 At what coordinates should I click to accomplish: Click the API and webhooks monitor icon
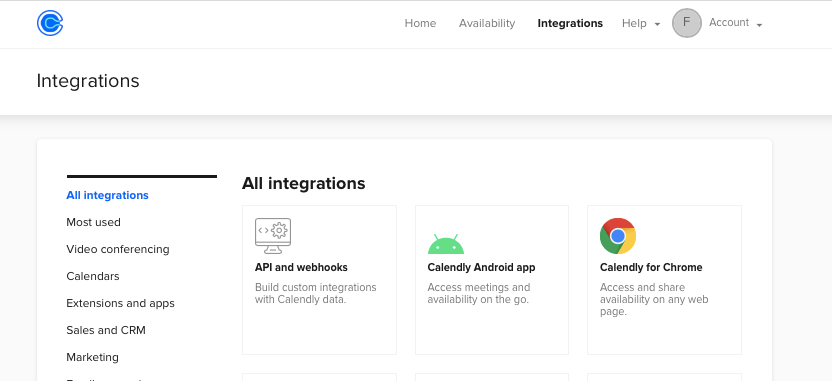pos(273,236)
